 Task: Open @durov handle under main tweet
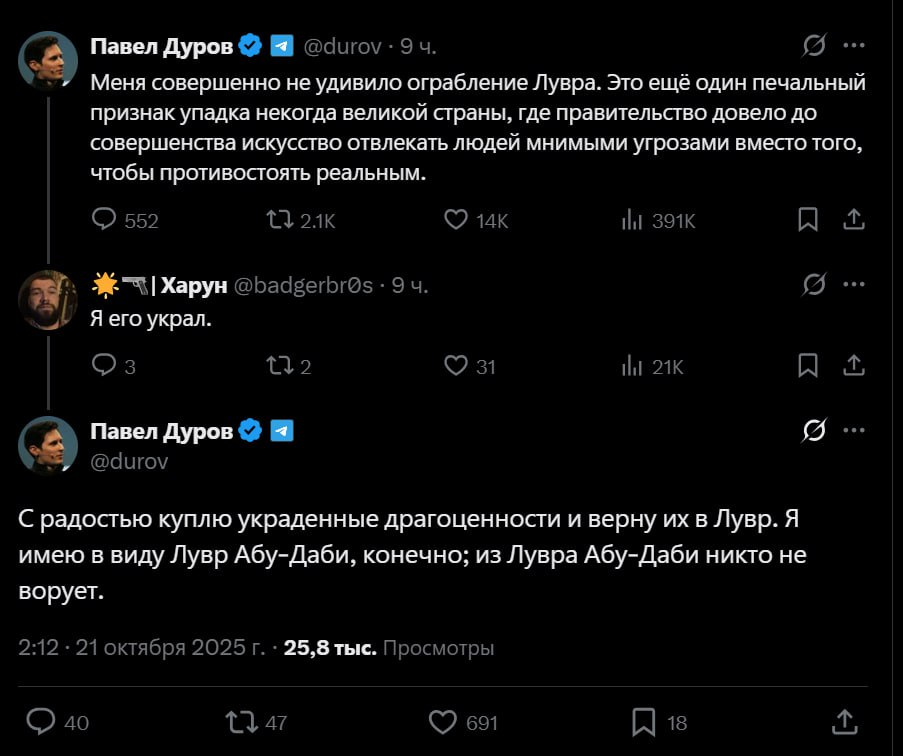[129, 461]
